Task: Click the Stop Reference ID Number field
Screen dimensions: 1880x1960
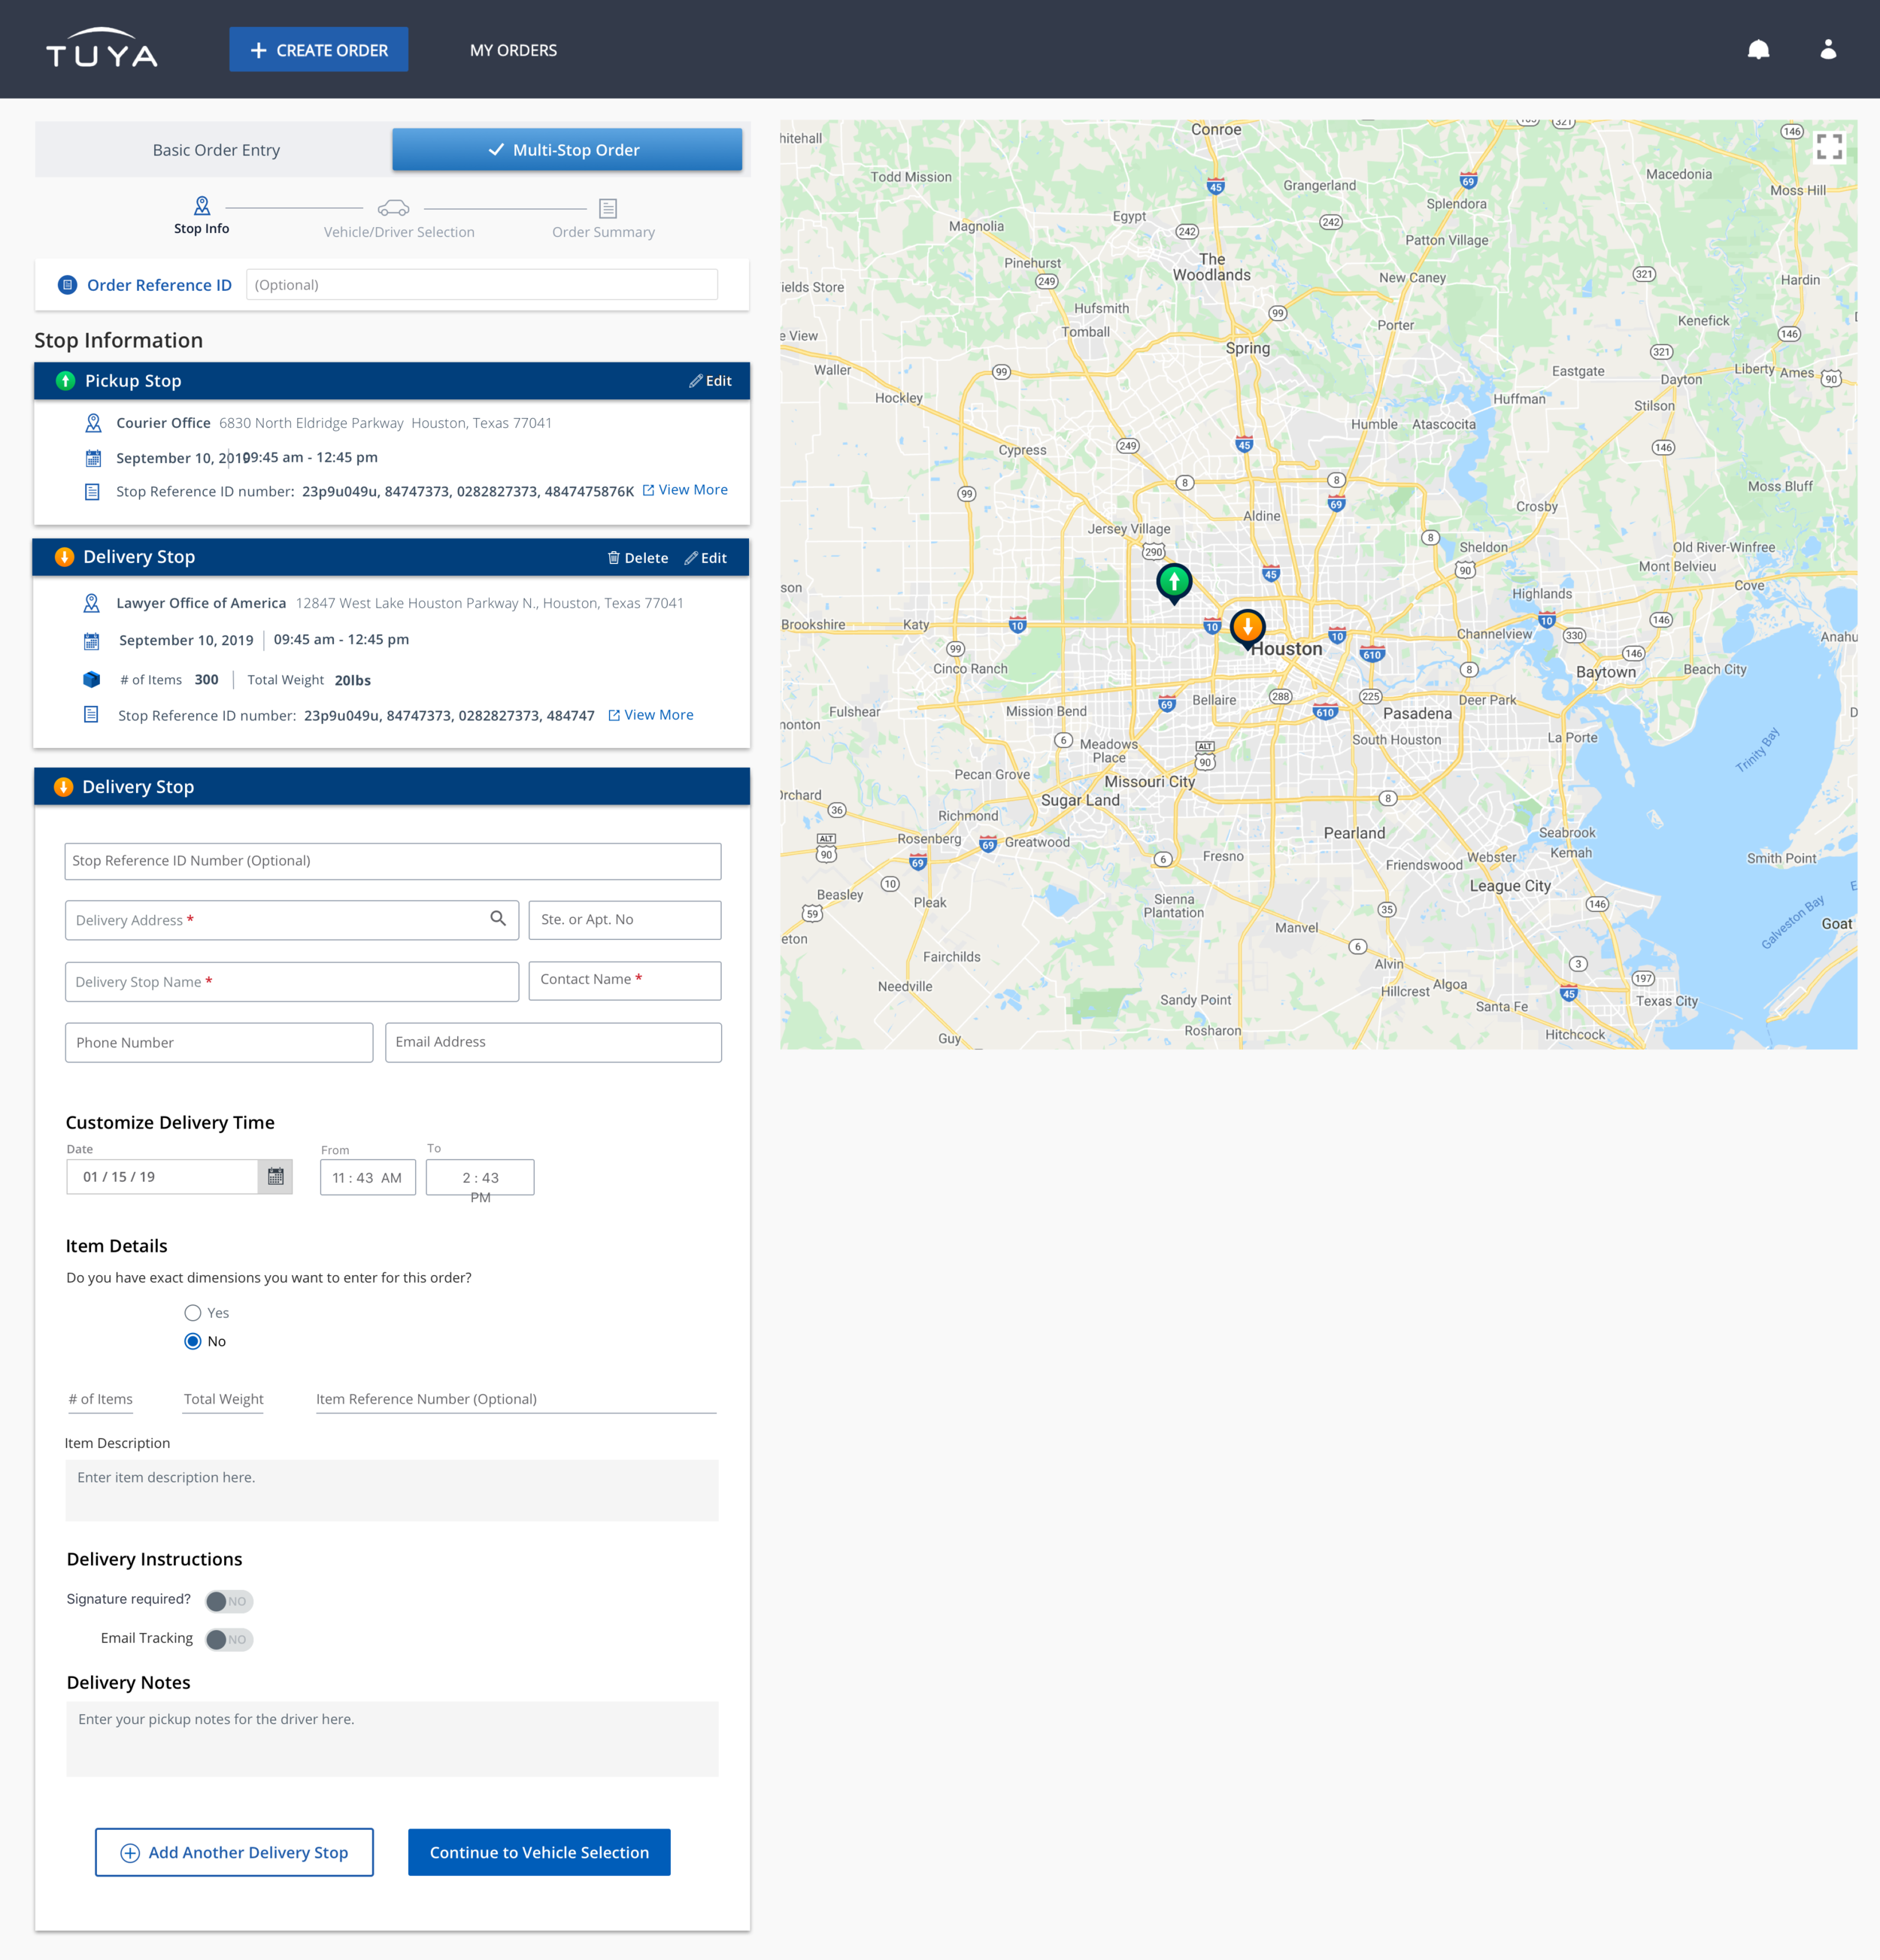Action: pos(393,861)
